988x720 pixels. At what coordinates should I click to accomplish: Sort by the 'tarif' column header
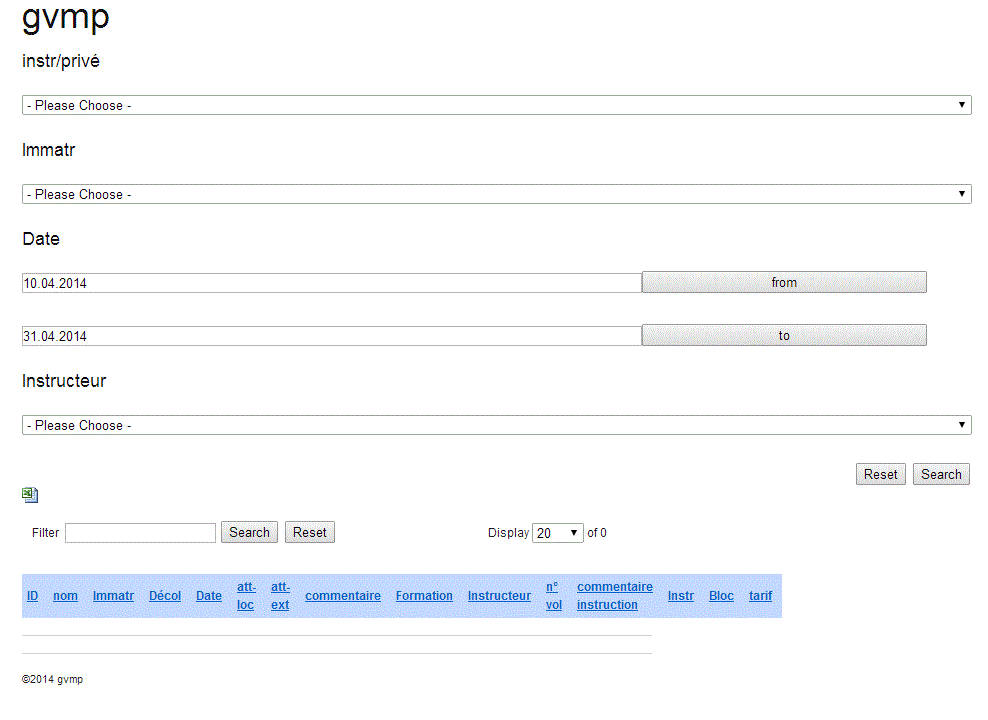(x=760, y=596)
